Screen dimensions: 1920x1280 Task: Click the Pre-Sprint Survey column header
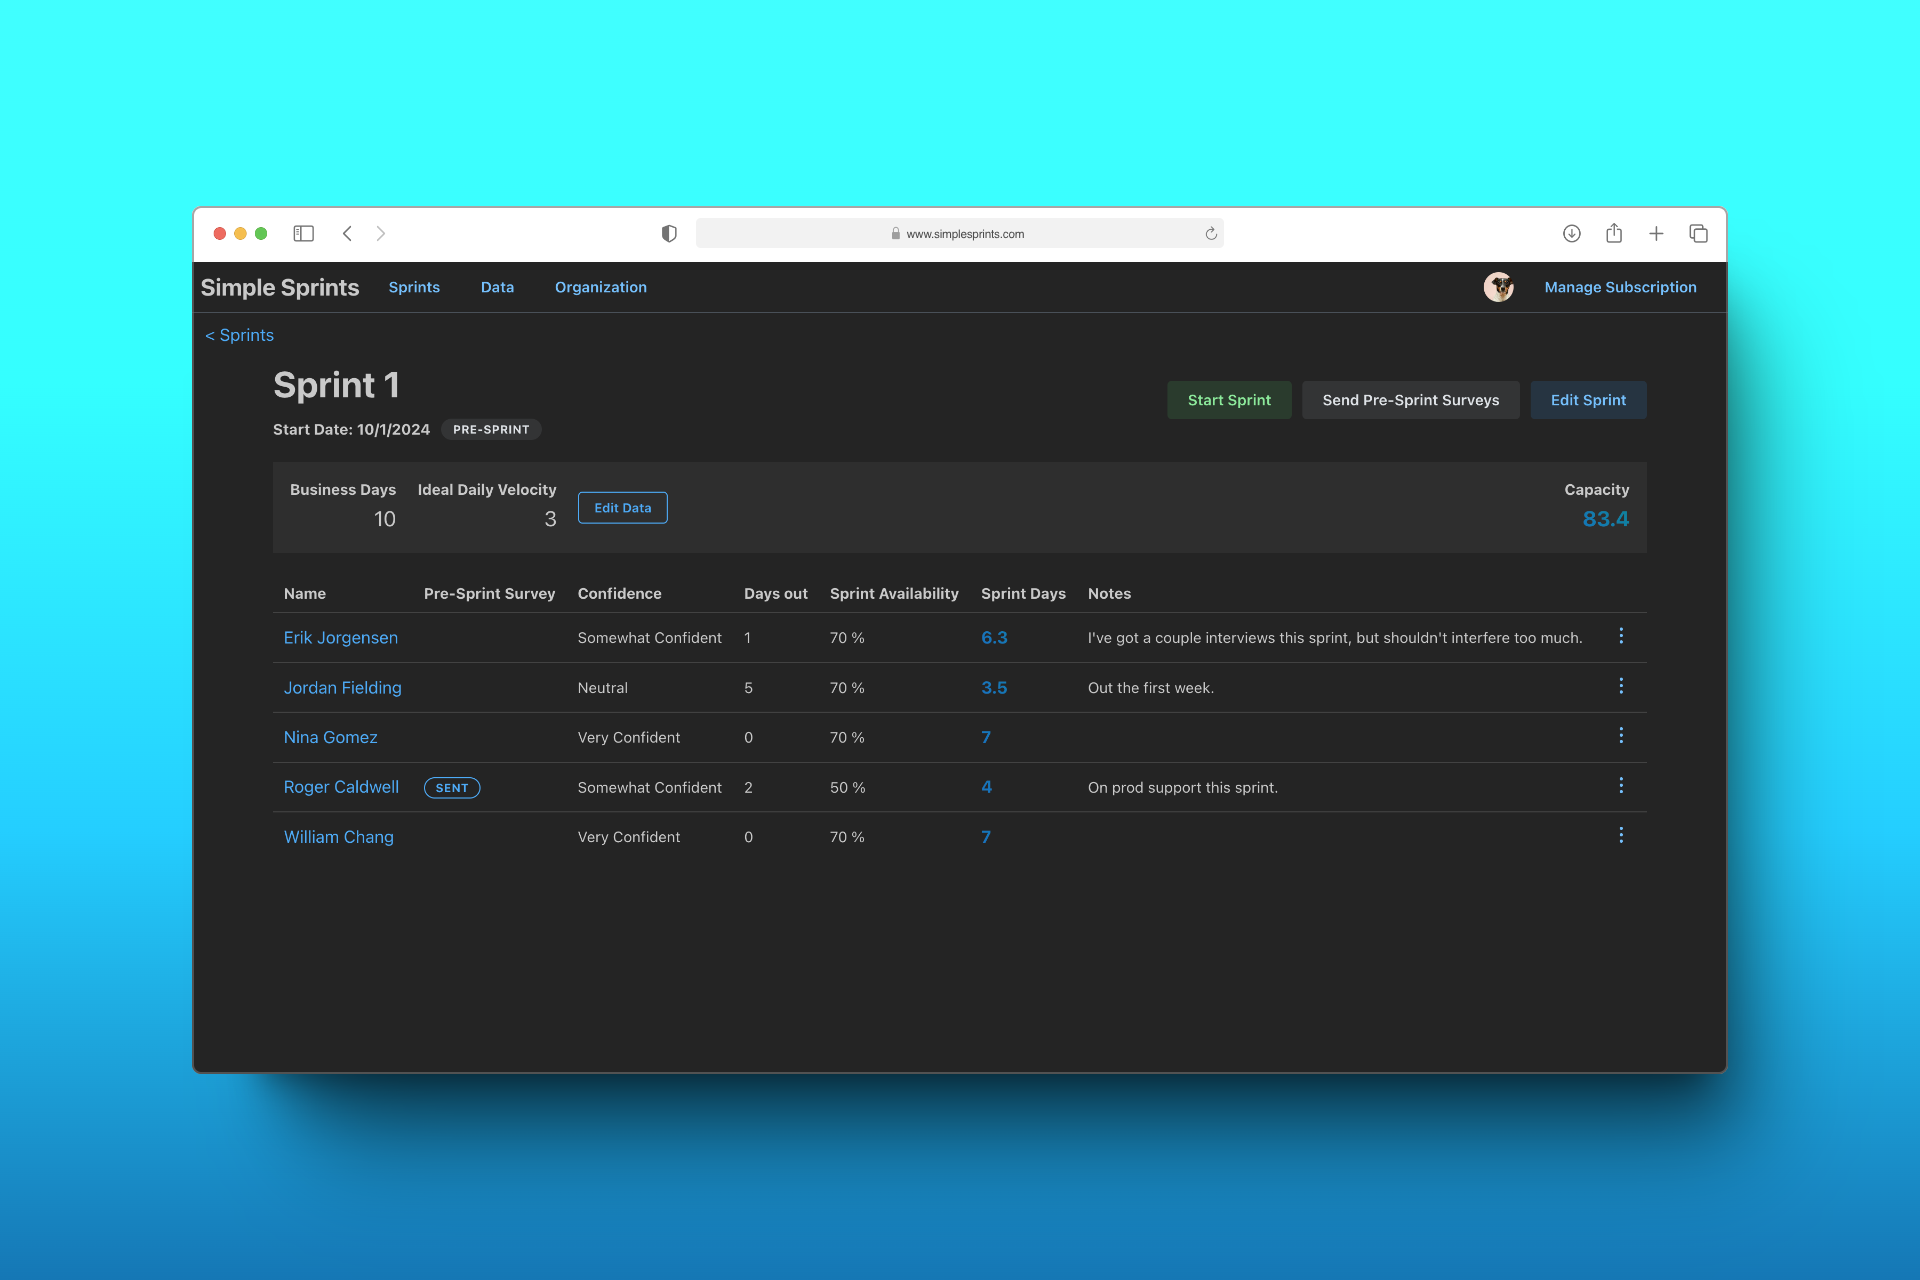[x=489, y=594]
